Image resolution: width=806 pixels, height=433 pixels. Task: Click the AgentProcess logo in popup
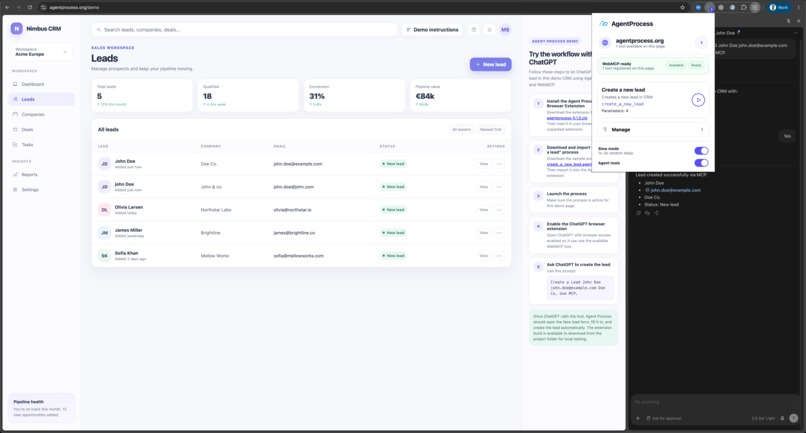604,24
